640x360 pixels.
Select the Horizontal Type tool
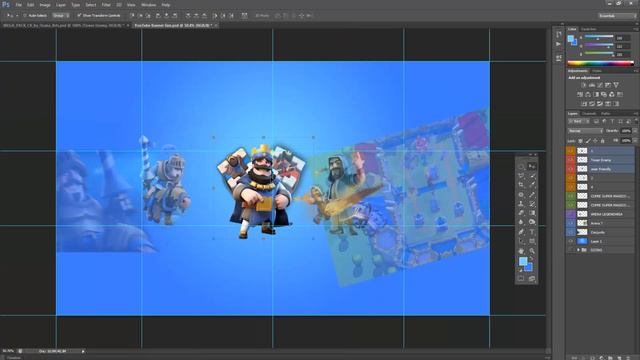tap(532, 232)
